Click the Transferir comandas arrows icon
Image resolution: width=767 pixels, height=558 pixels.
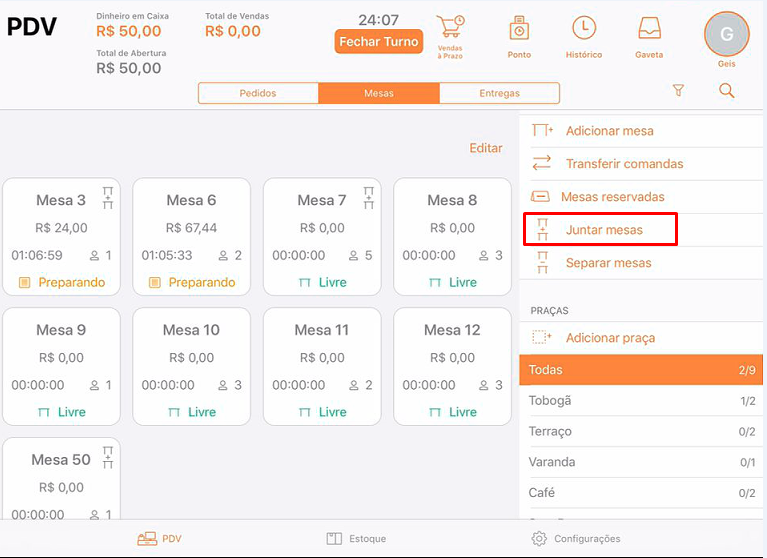(541, 163)
